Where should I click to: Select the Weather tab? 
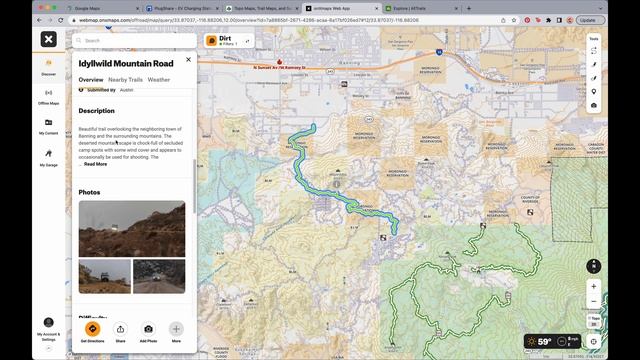[x=159, y=80]
